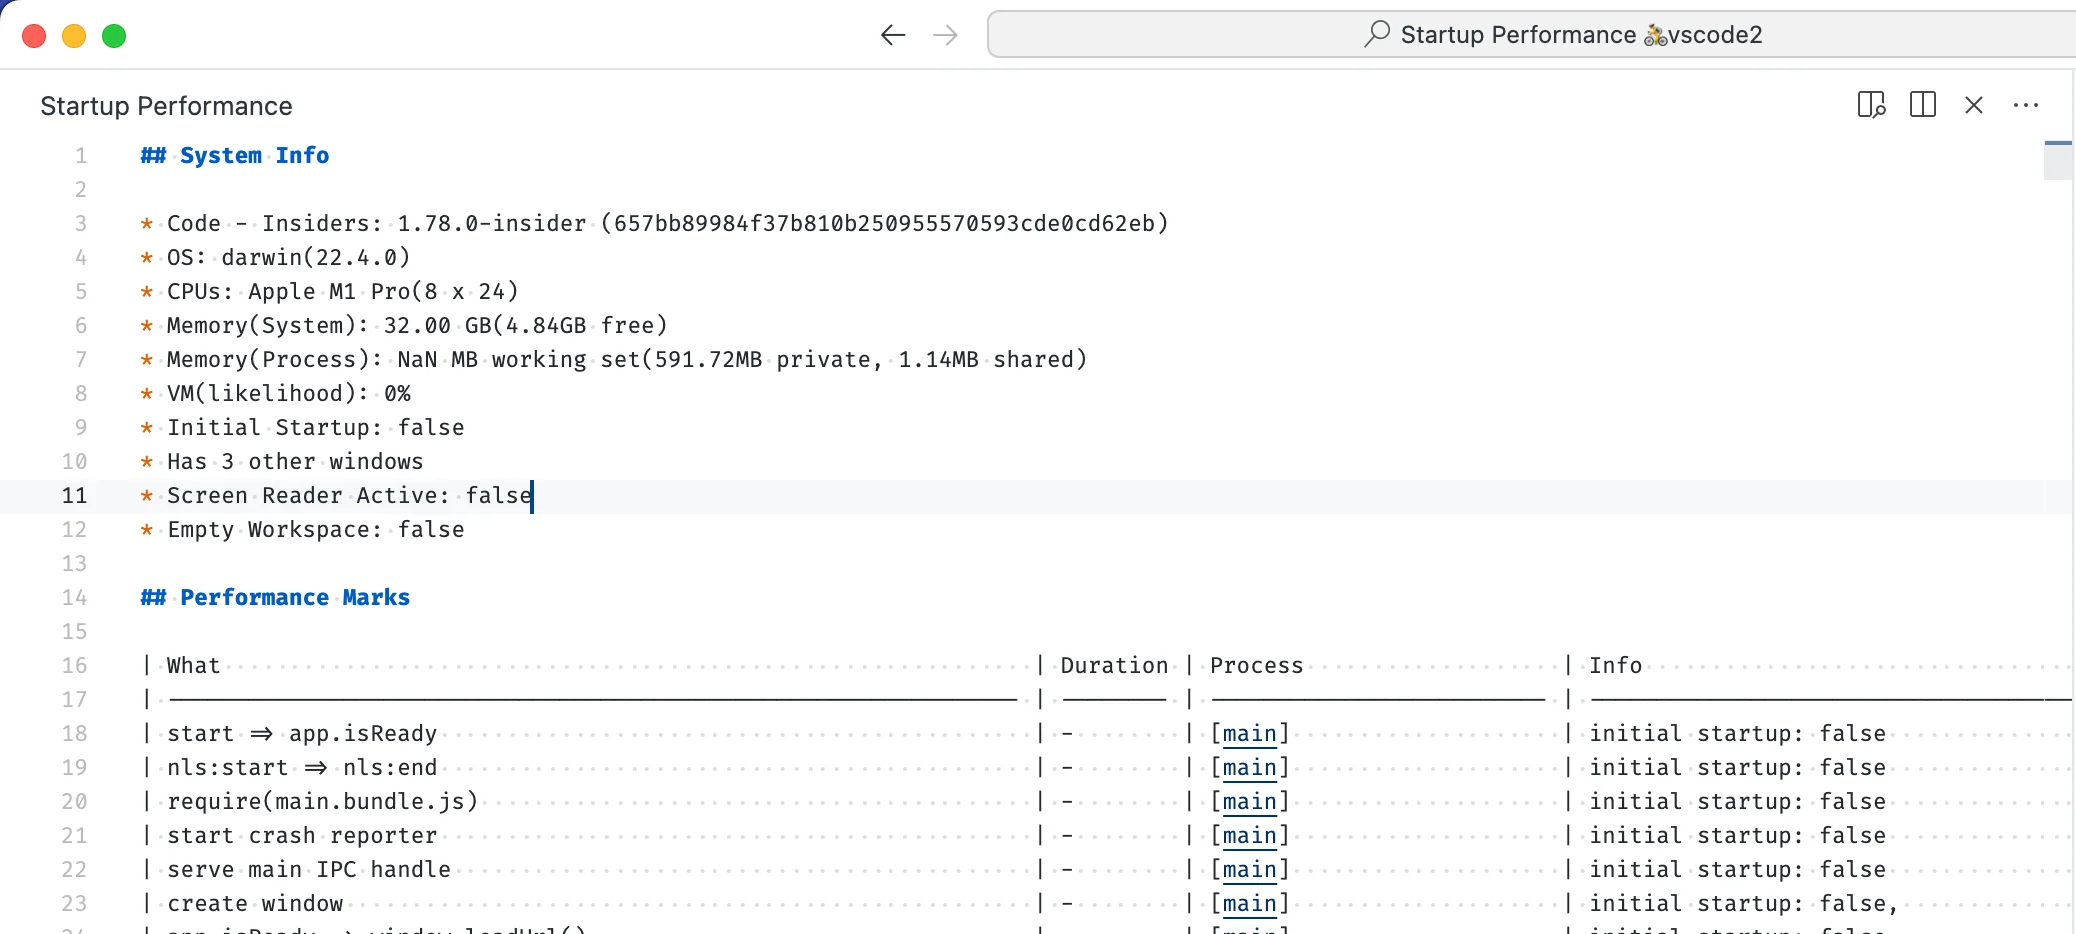Open the [main] link in serve main IPC handle row
This screenshot has height=934, width=2076.
(x=1250, y=870)
